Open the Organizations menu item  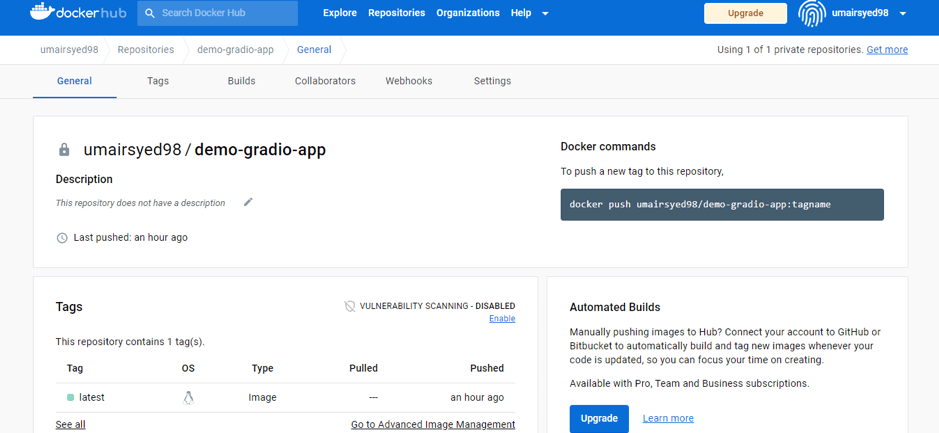pyautogui.click(x=468, y=13)
